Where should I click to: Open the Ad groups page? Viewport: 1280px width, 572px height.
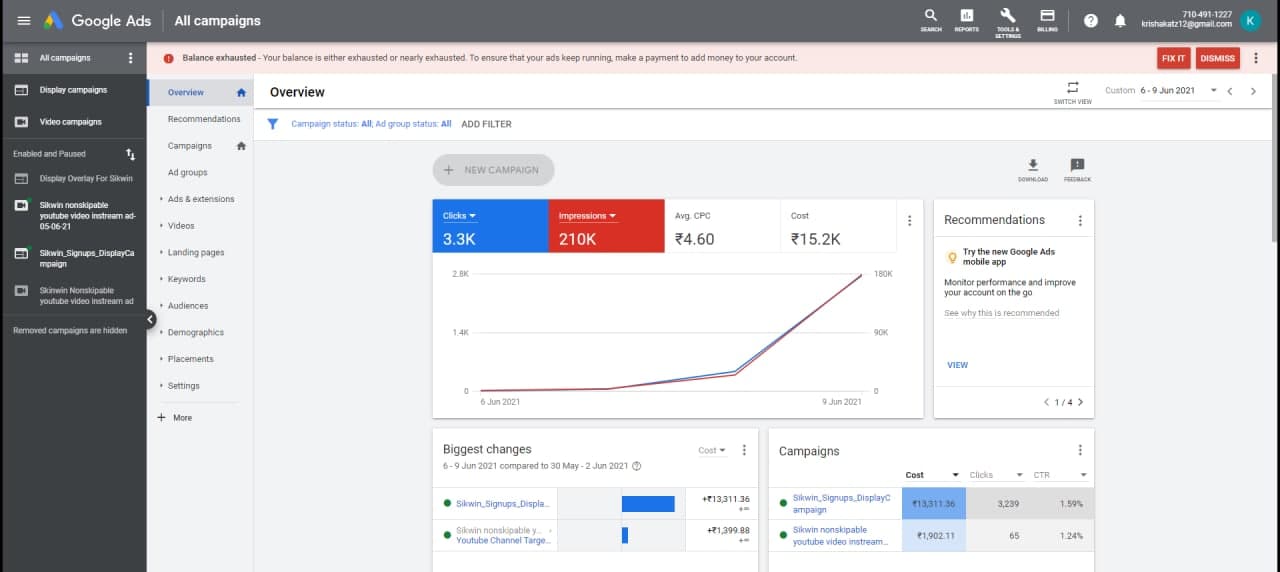pyautogui.click(x=187, y=172)
